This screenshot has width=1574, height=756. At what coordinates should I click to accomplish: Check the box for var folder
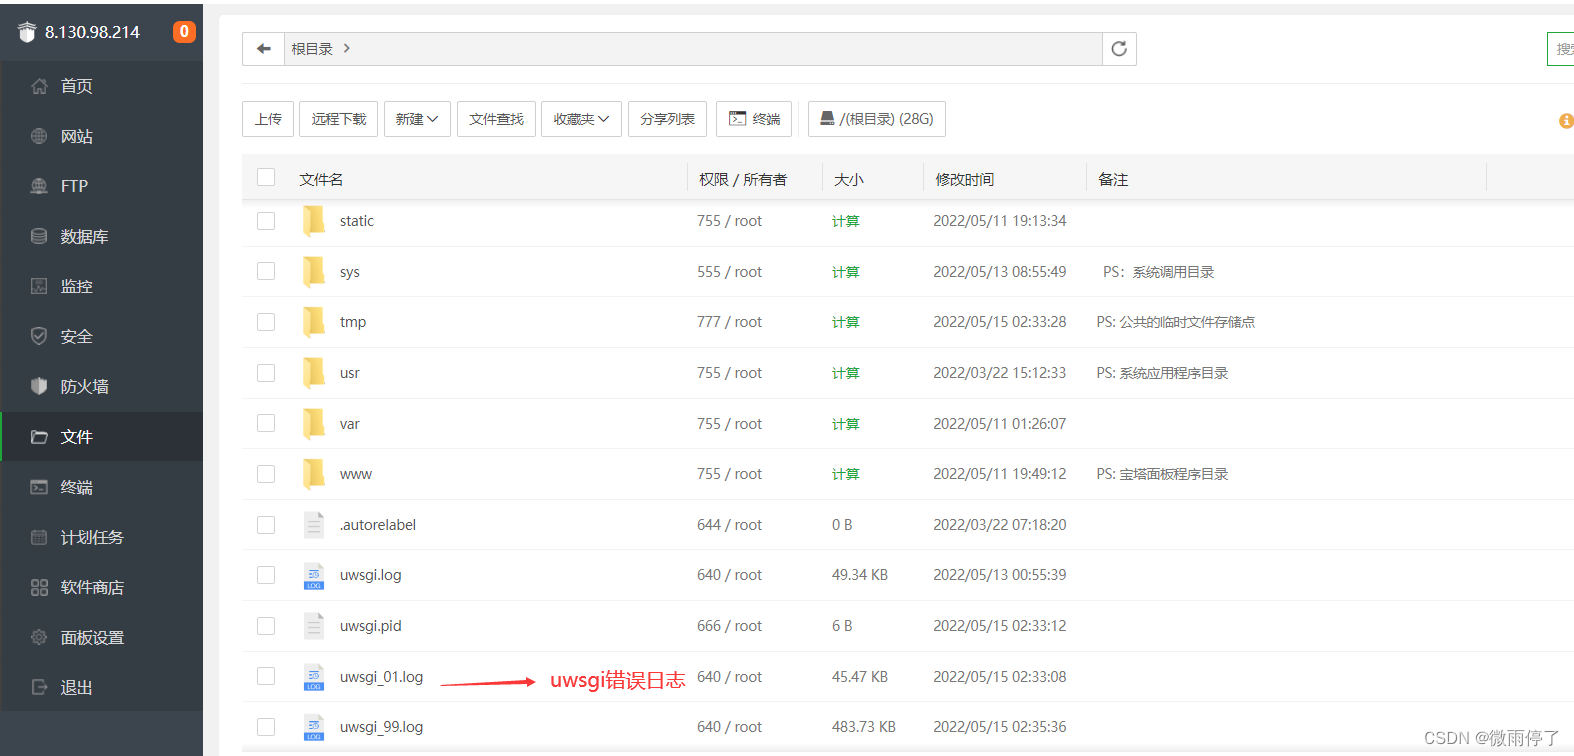click(266, 423)
